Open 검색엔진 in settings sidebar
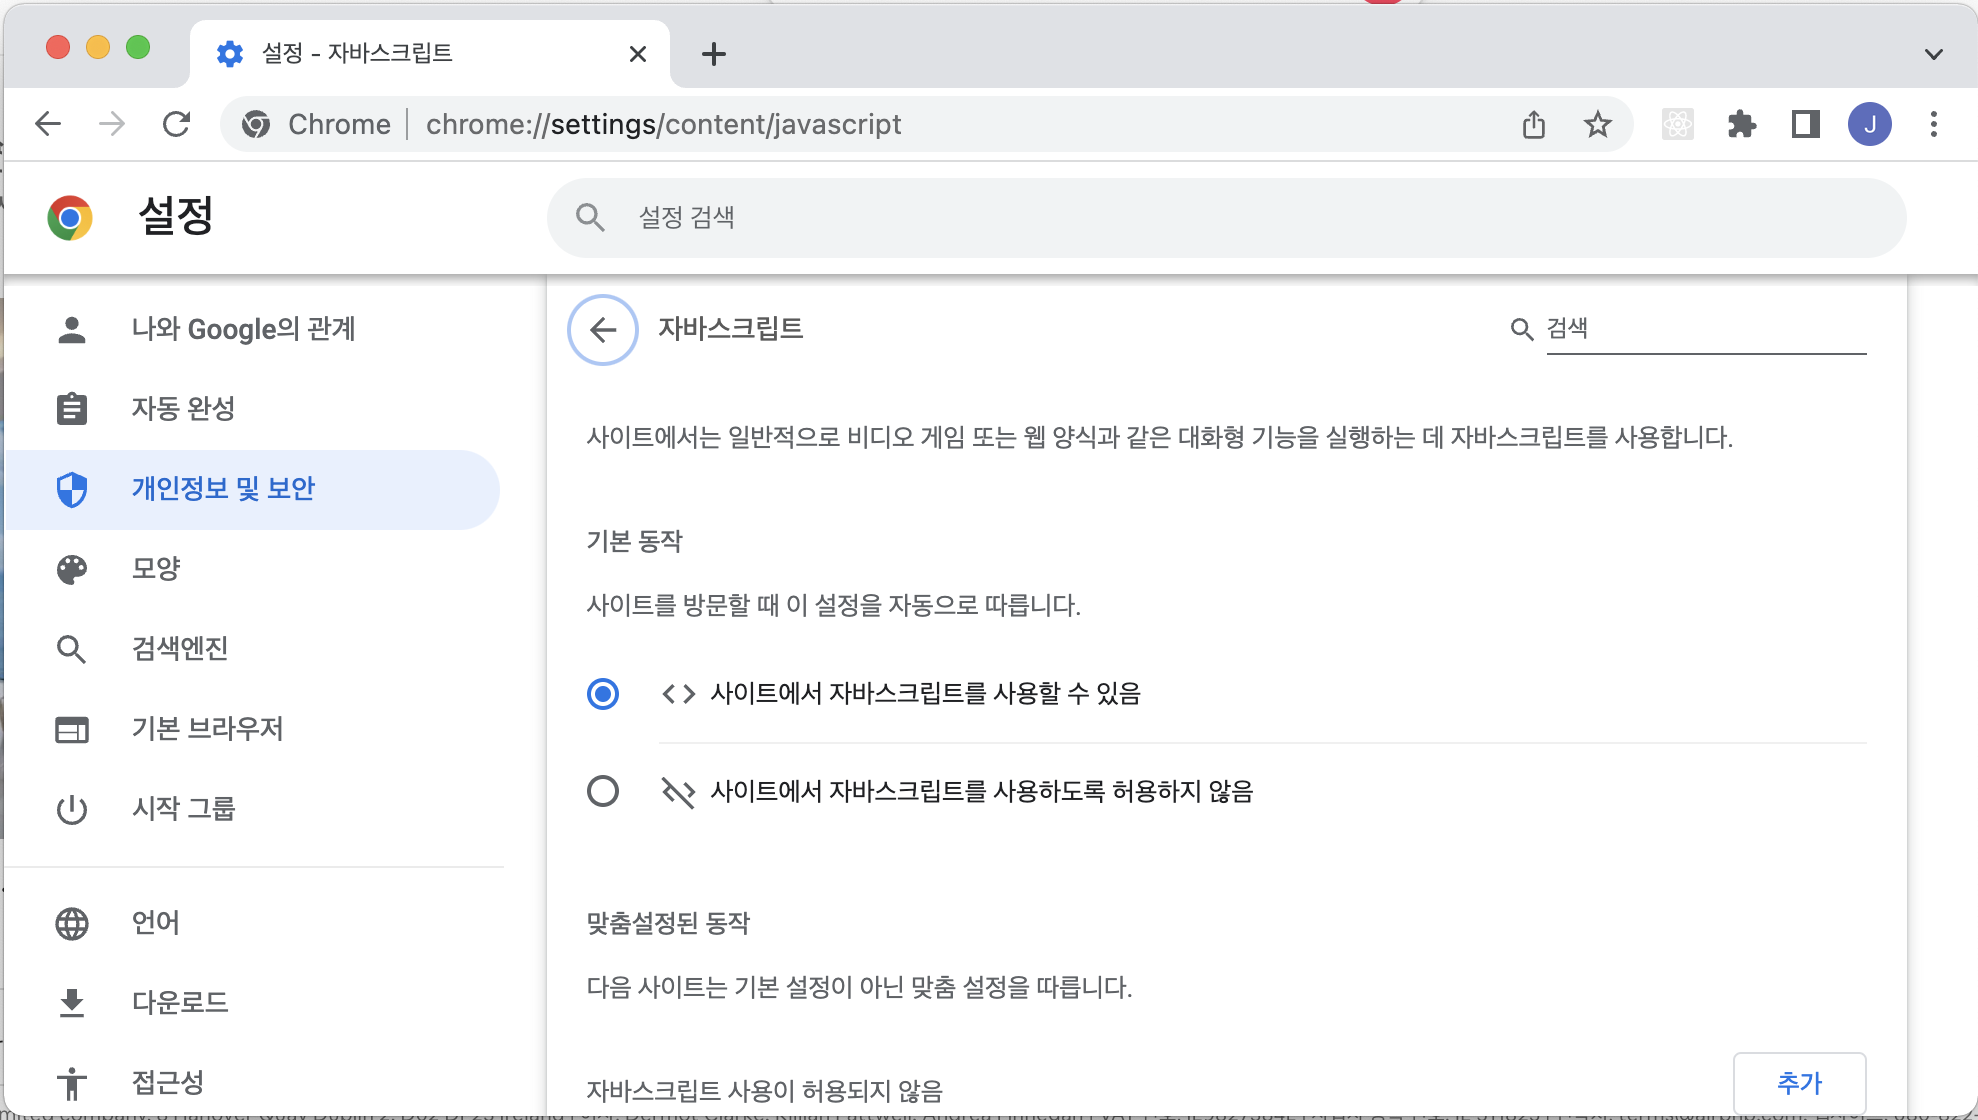This screenshot has width=1978, height=1120. click(180, 648)
